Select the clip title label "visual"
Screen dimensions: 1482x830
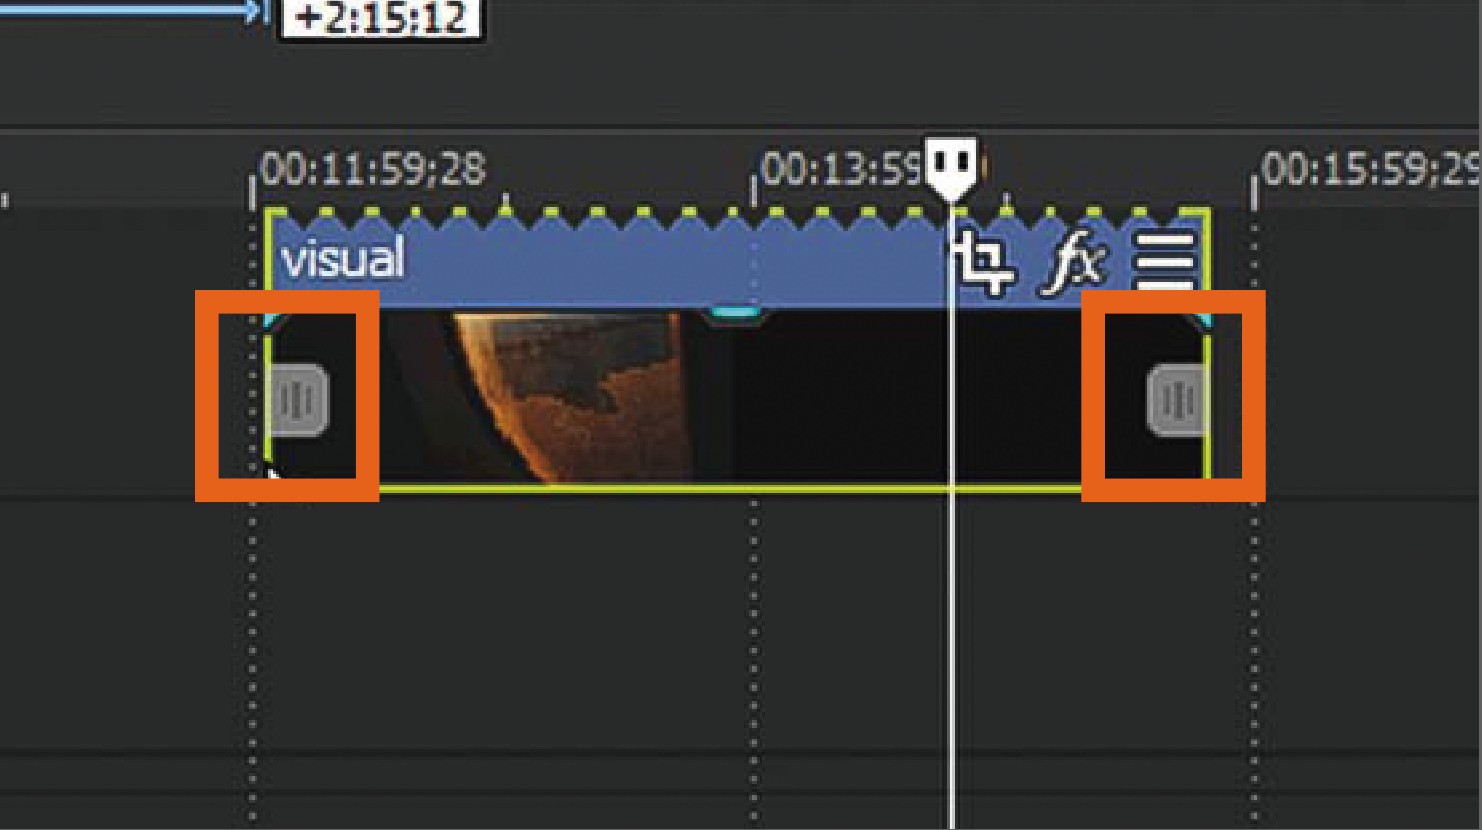(x=343, y=260)
